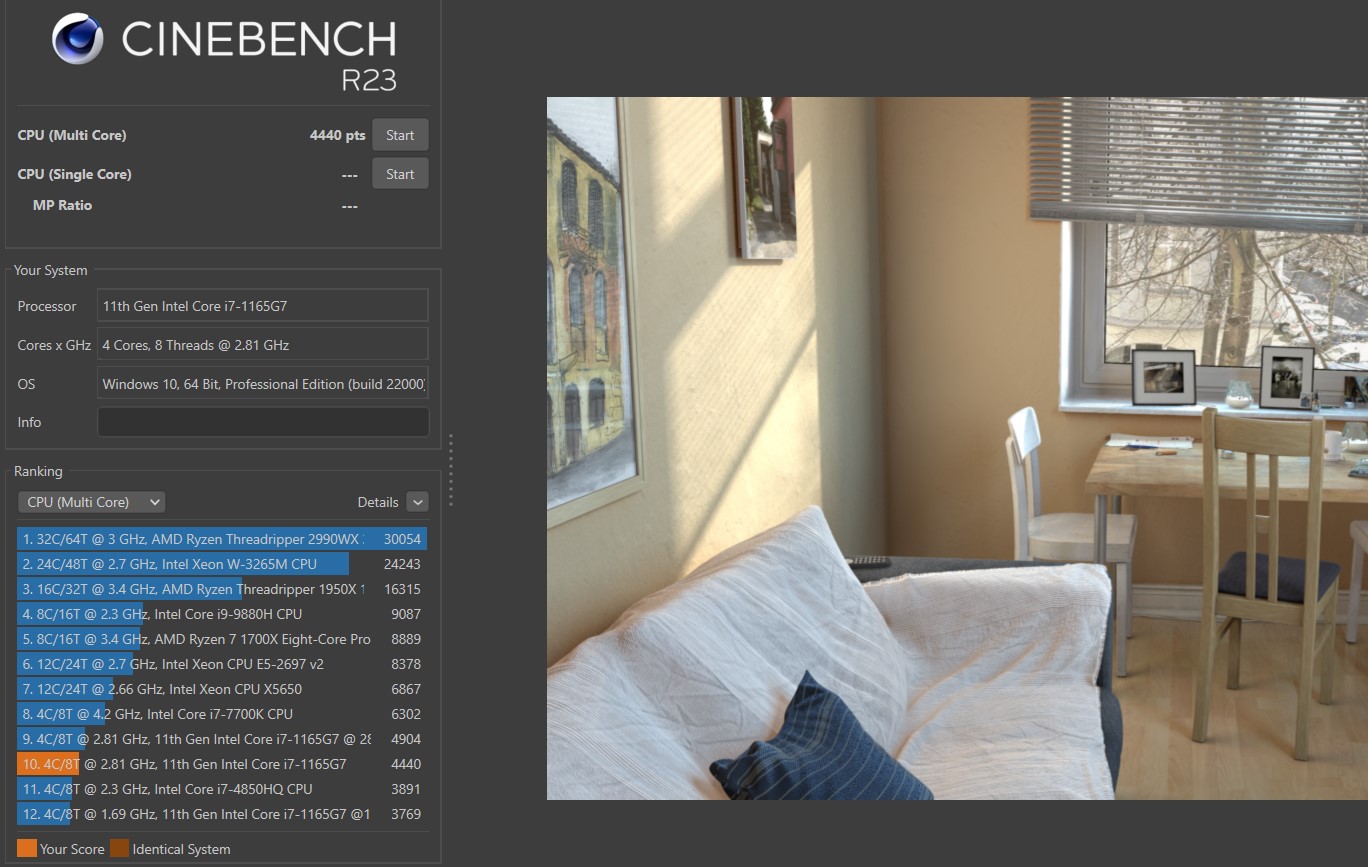Click the OS information field

[262, 384]
